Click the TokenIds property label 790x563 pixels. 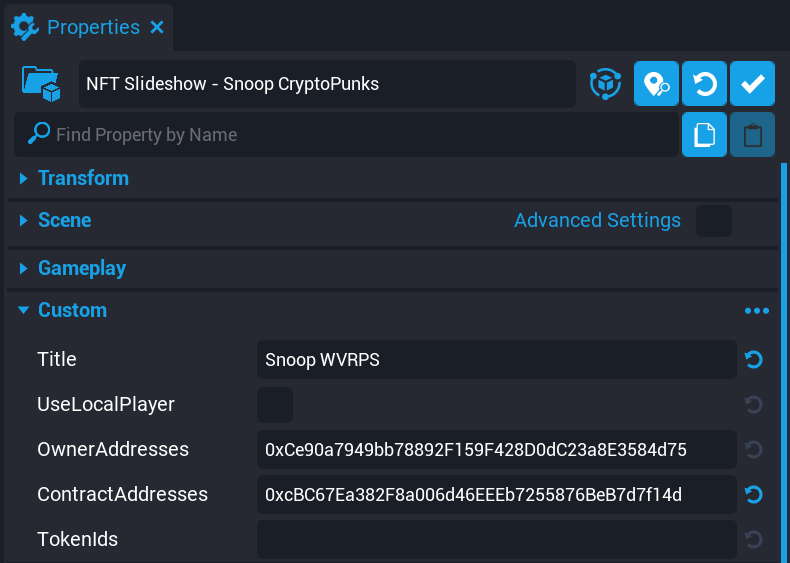78,539
